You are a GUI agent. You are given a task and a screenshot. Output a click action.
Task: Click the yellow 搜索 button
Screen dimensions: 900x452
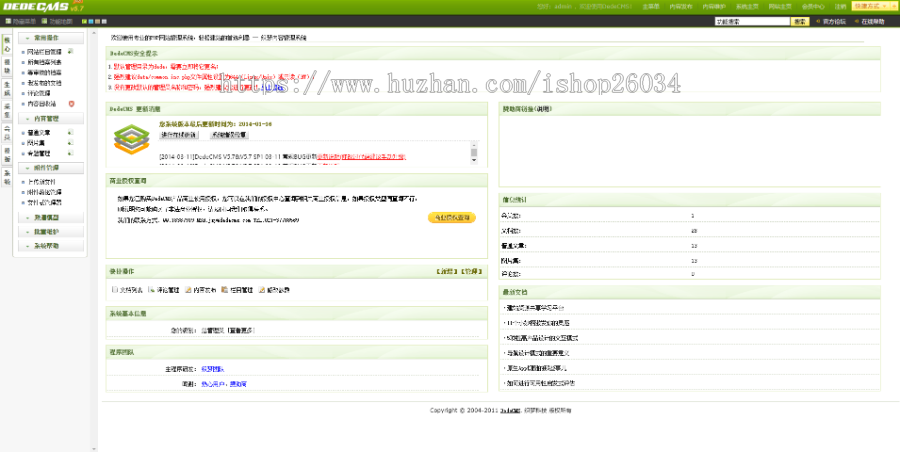click(800, 21)
